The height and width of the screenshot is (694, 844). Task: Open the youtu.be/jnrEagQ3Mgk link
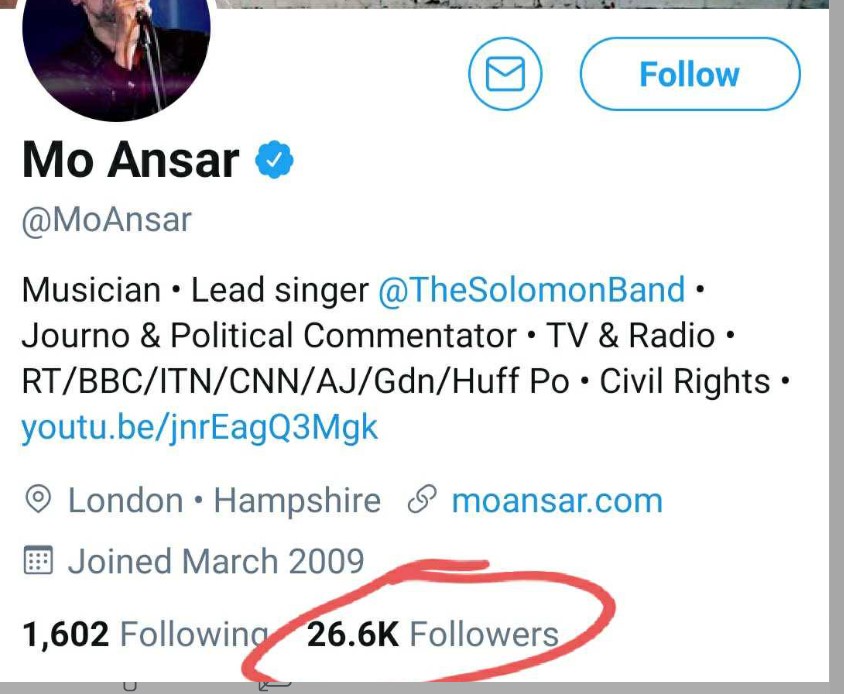coord(200,429)
